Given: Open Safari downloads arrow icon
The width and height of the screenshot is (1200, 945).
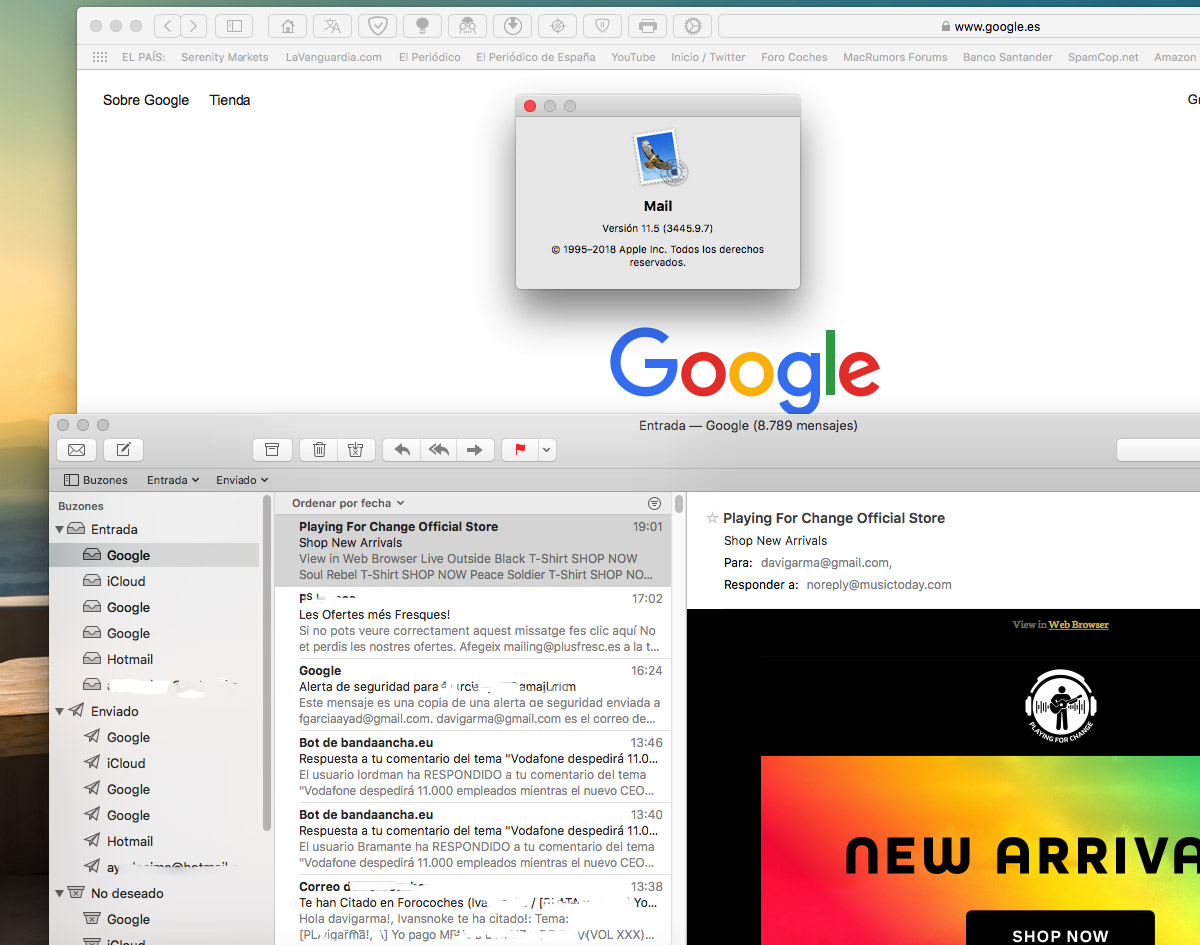Looking at the screenshot, I should [x=512, y=26].
